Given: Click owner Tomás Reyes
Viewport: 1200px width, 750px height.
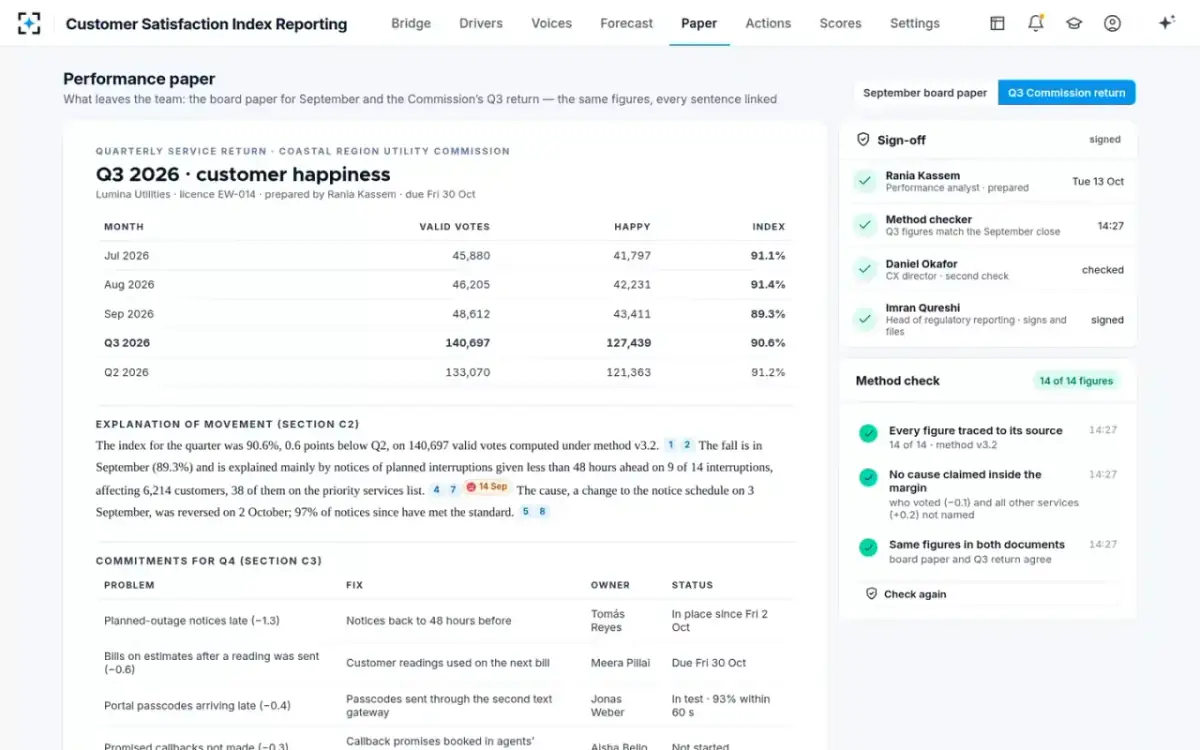Looking at the screenshot, I should pyautogui.click(x=607, y=621).
